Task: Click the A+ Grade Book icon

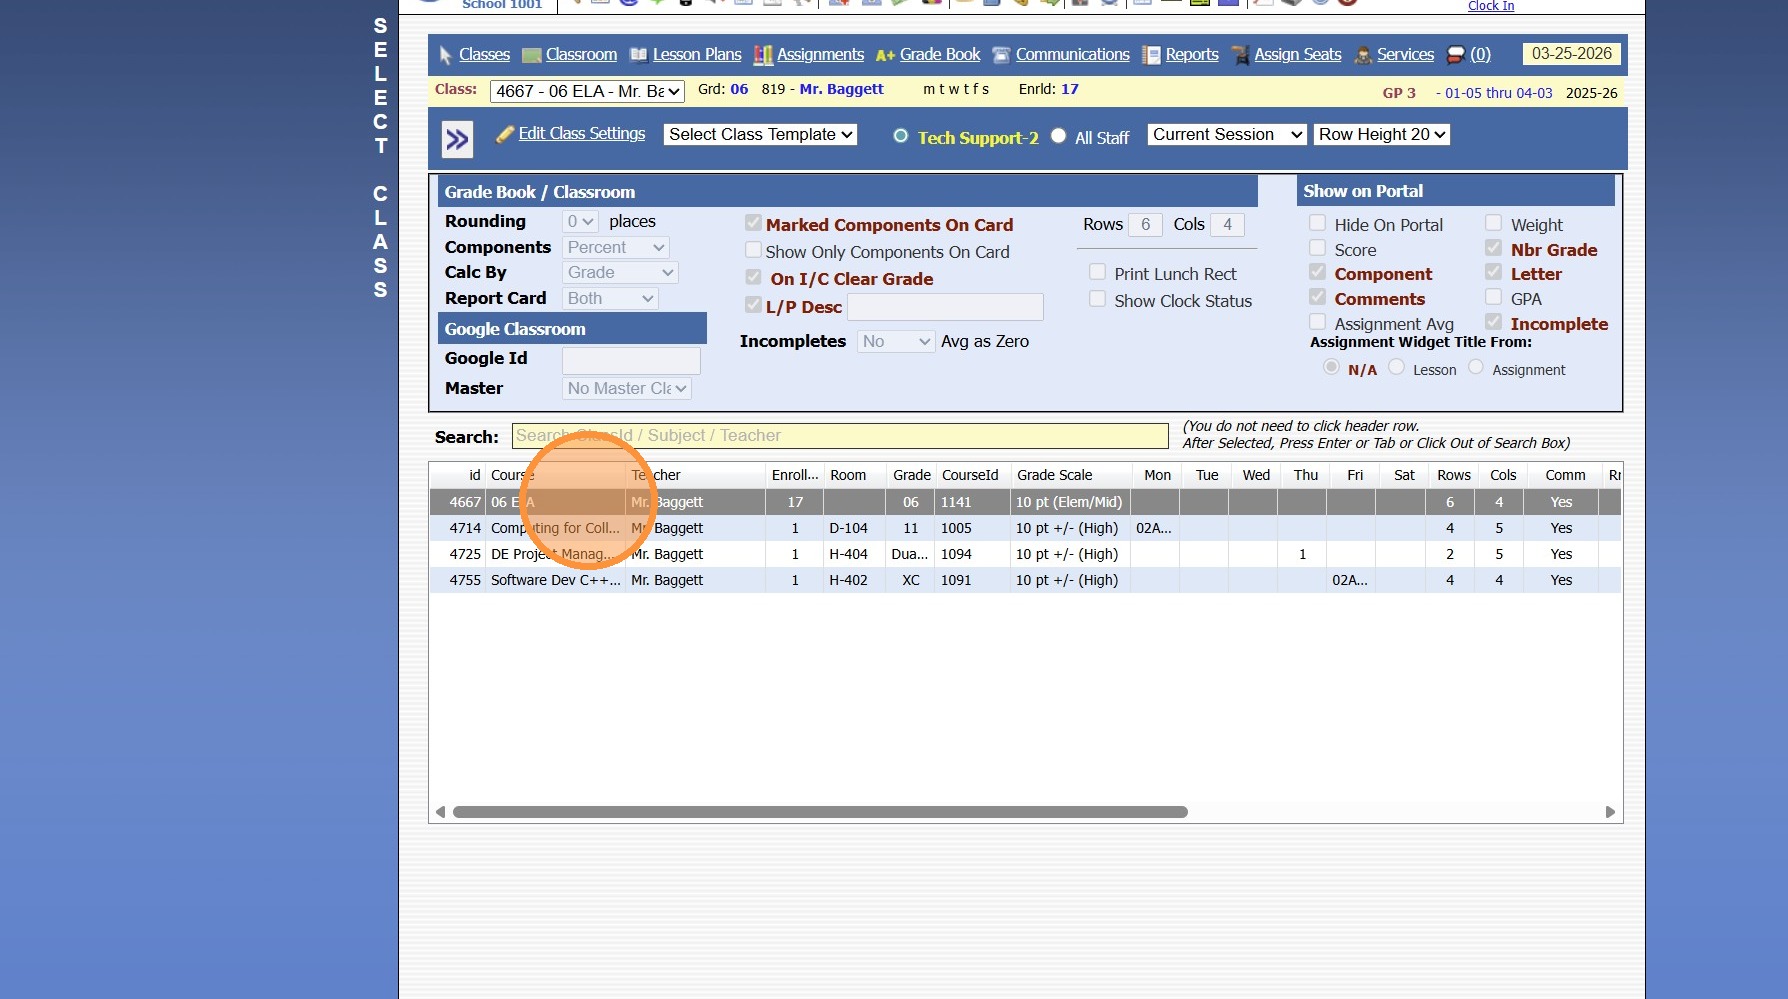Action: [x=885, y=55]
